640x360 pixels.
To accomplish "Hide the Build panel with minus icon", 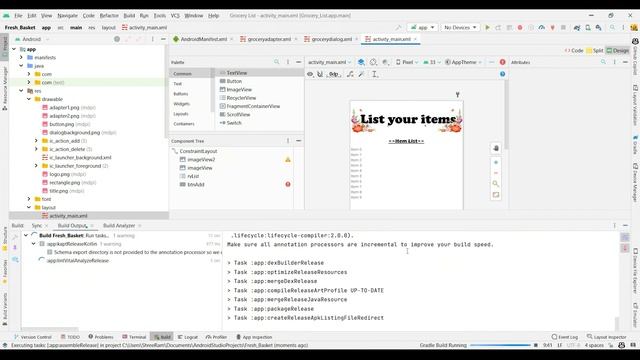I will (x=625, y=225).
